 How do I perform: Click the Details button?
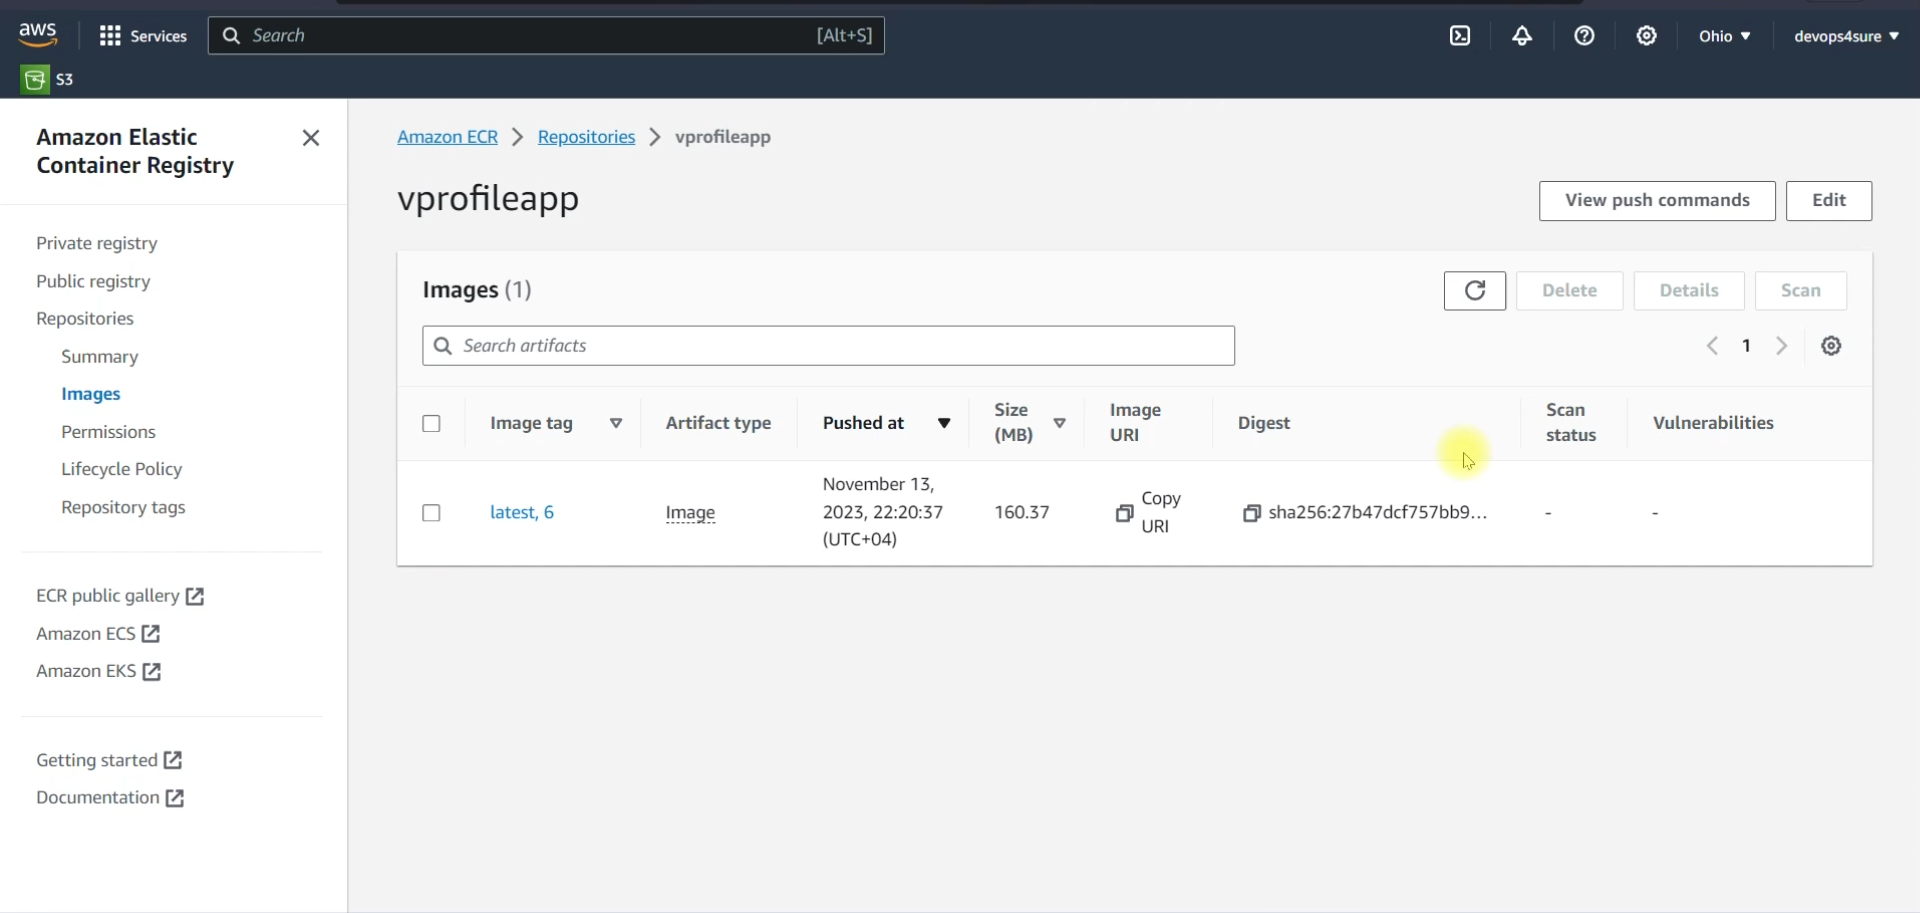click(1689, 291)
